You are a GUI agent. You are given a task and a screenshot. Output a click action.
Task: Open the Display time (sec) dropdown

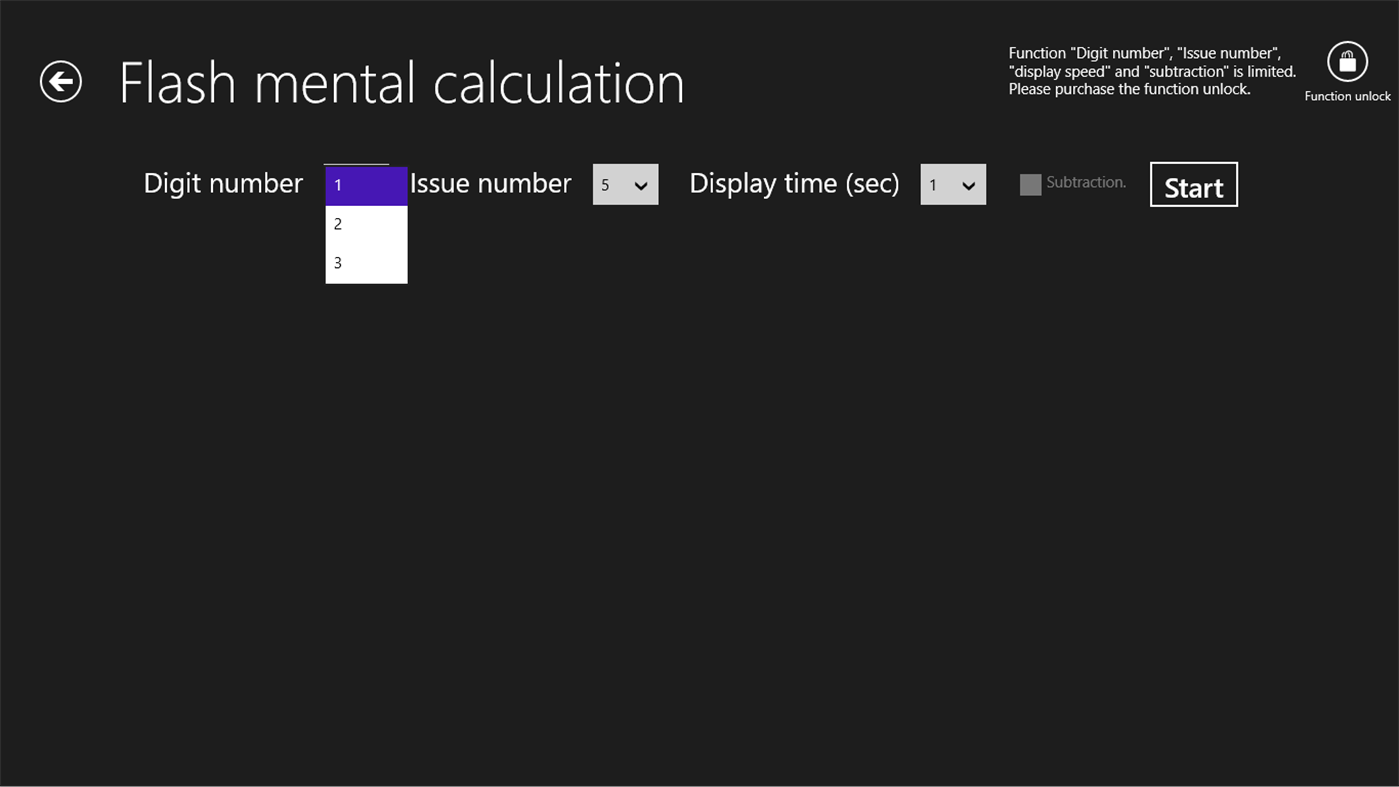pos(952,184)
